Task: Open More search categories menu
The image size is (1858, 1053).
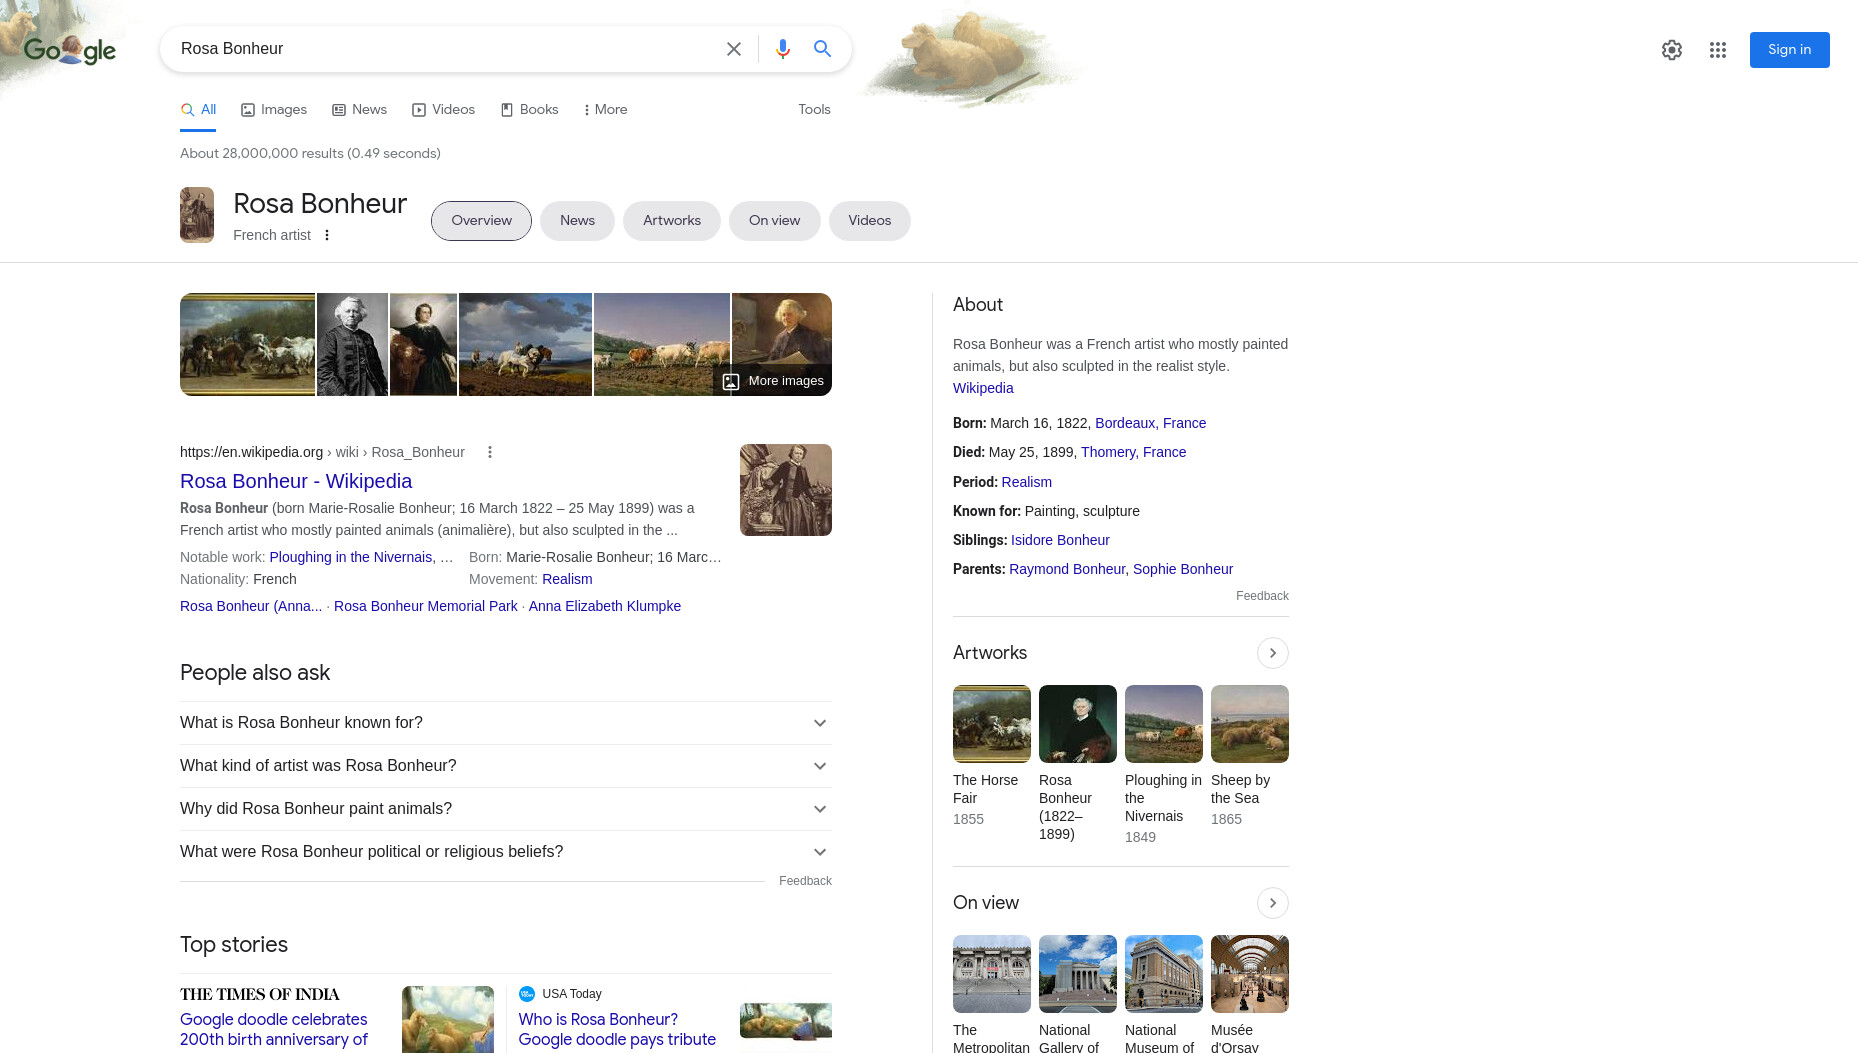Action: [x=605, y=110]
